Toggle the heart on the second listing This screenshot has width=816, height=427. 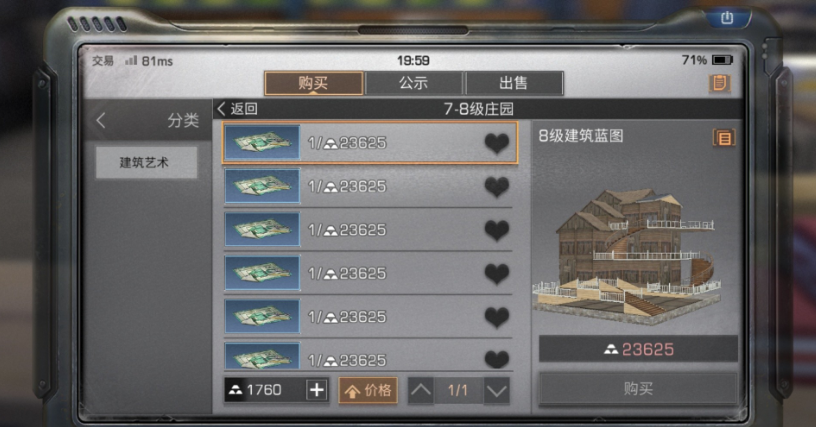496,187
